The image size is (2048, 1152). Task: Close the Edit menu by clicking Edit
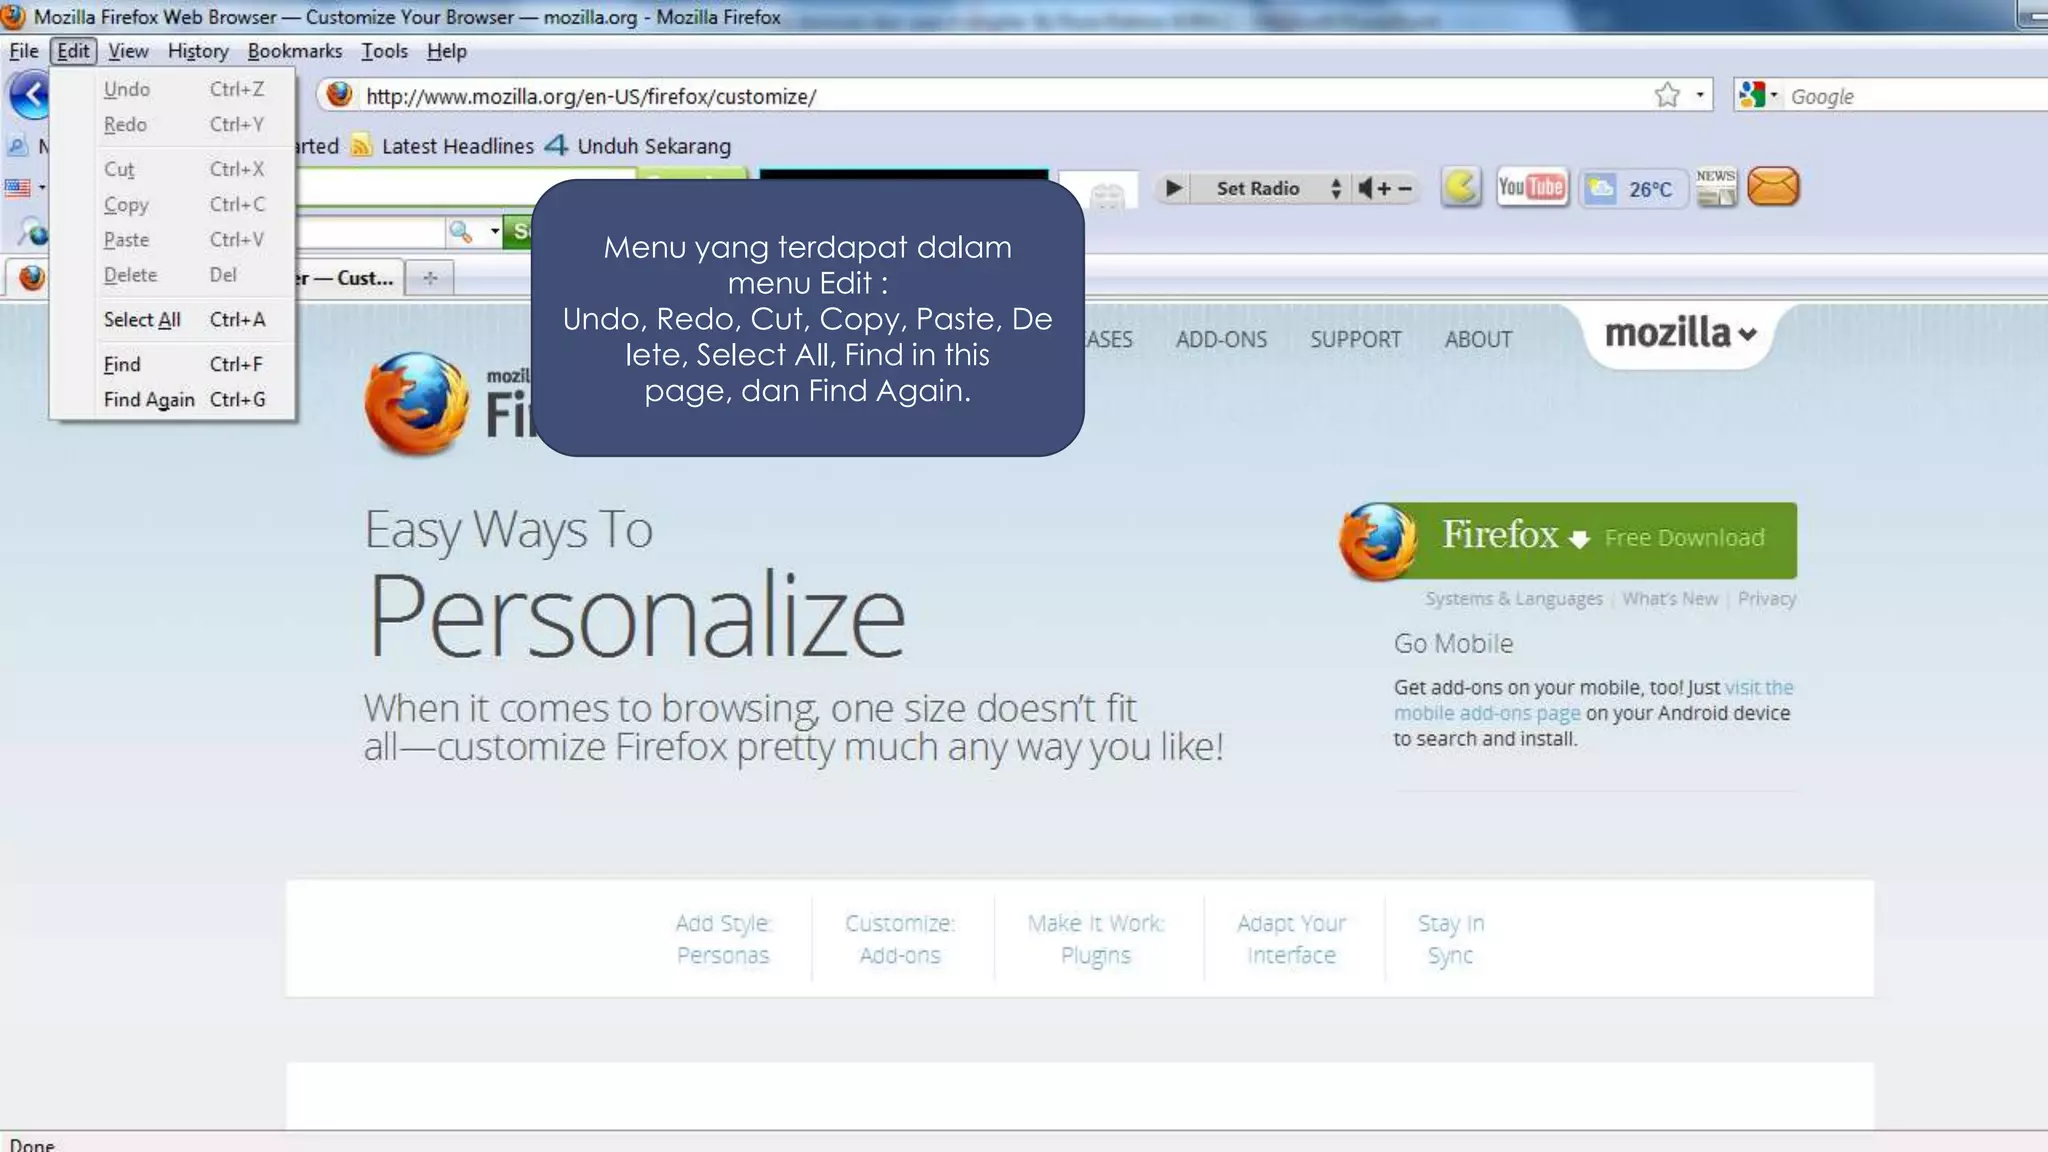(73, 51)
